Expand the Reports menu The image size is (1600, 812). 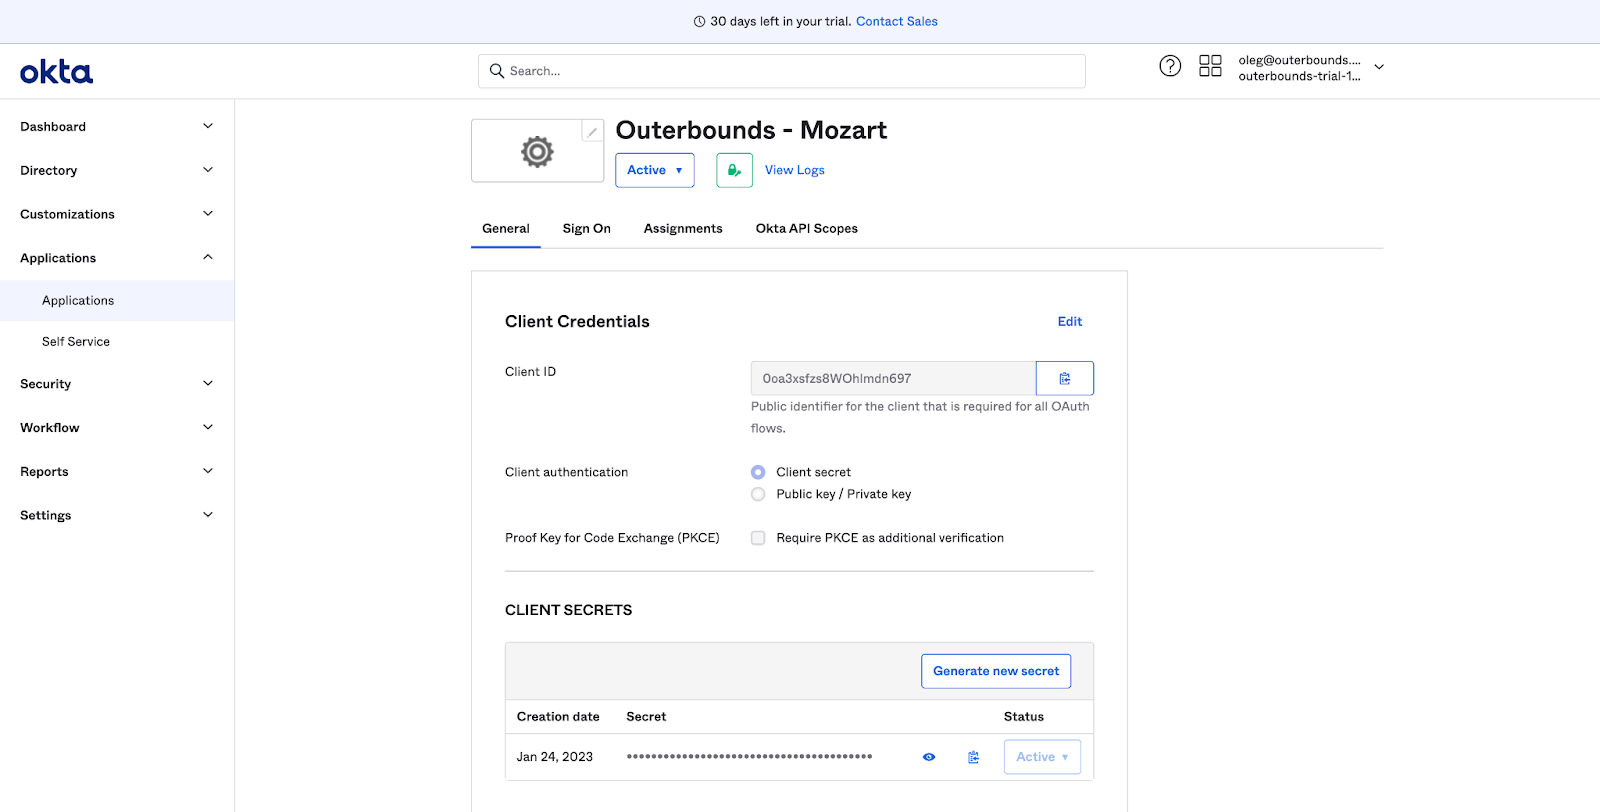117,472
